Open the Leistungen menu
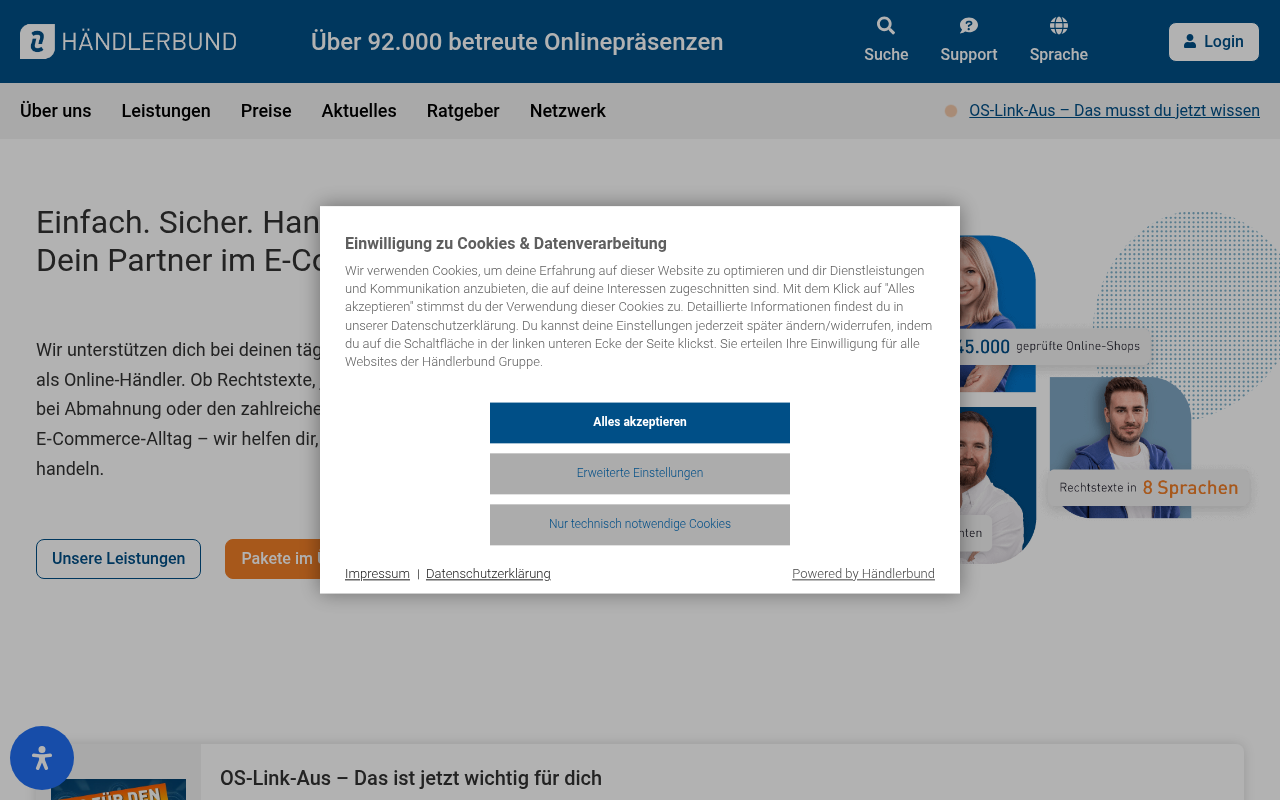 pyautogui.click(x=166, y=111)
